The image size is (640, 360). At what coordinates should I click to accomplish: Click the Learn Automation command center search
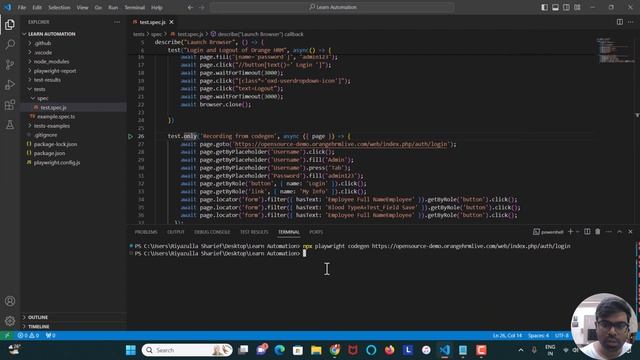pos(332,7)
